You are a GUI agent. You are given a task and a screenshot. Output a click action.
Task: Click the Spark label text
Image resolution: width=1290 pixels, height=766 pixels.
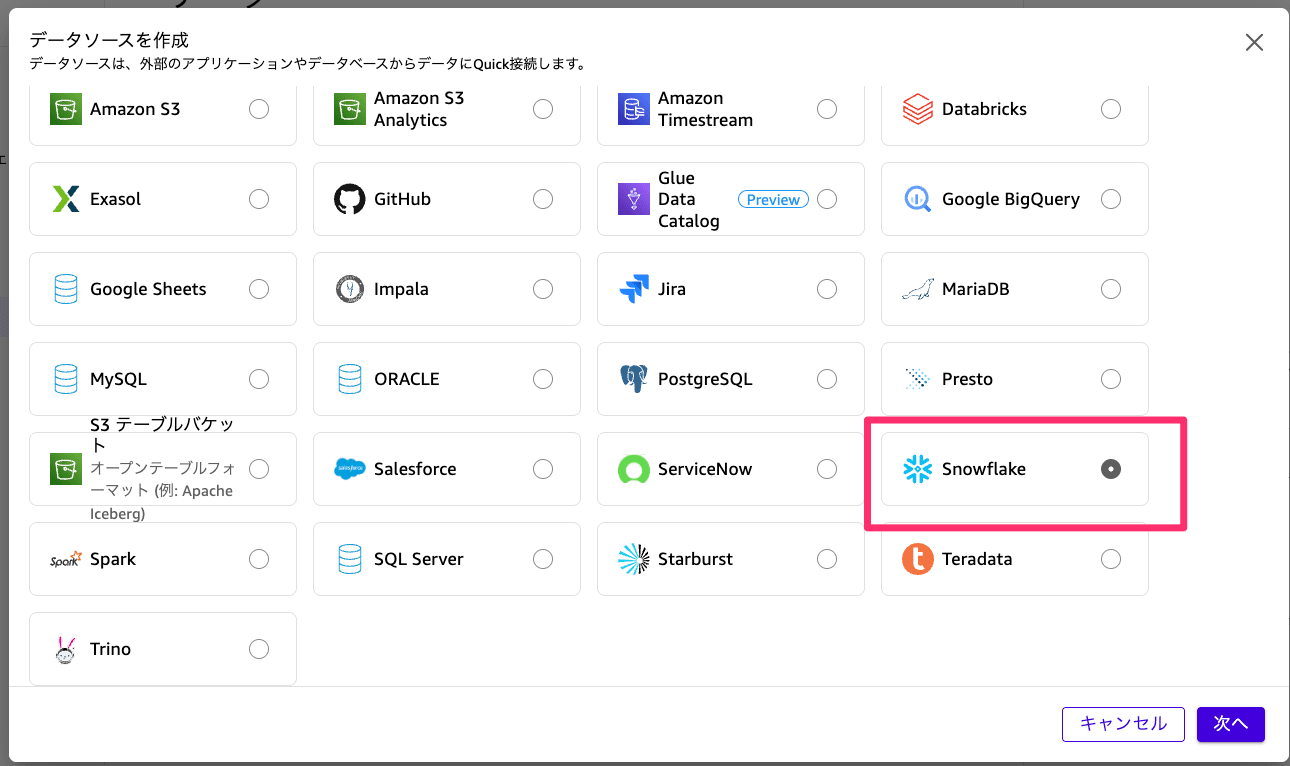(x=113, y=559)
